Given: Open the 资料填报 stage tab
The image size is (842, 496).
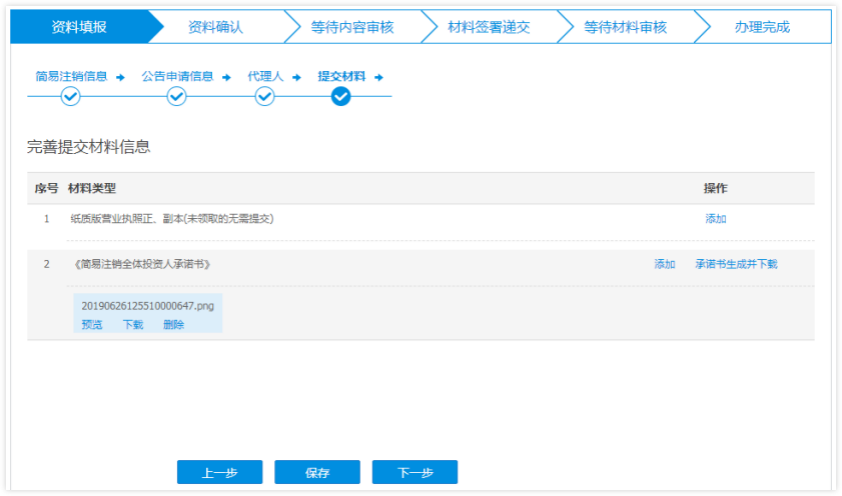Looking at the screenshot, I should pos(79,27).
